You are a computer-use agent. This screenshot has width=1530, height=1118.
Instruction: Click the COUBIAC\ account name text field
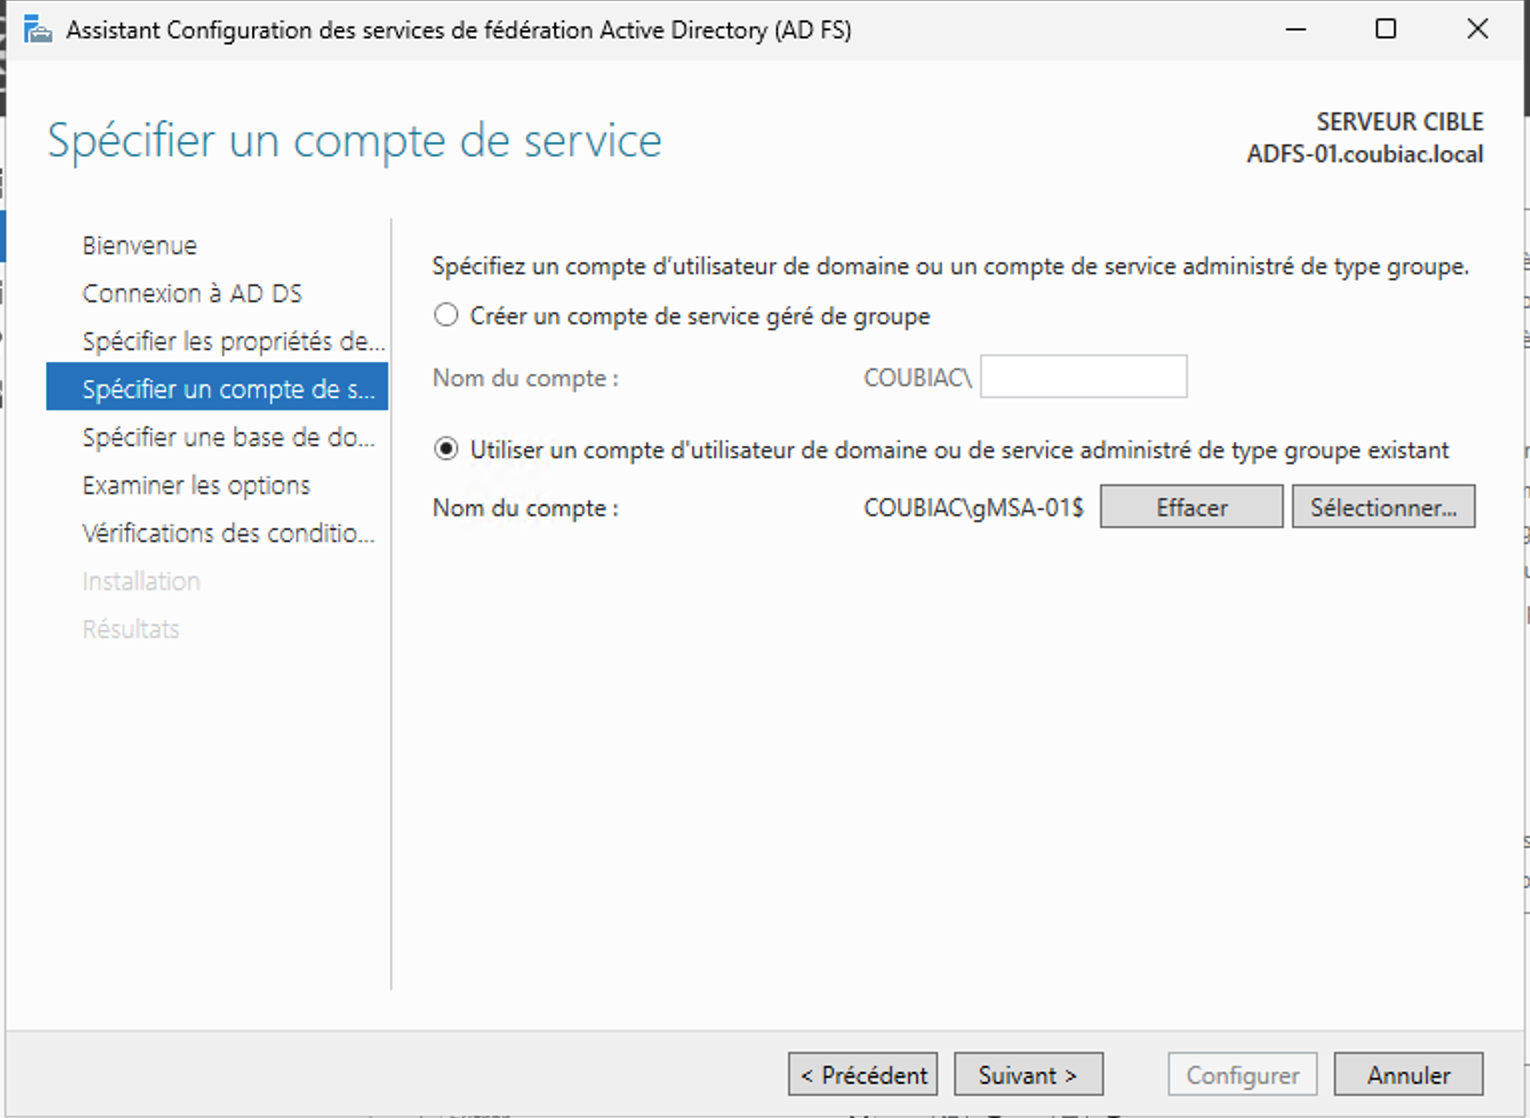pos(1083,377)
